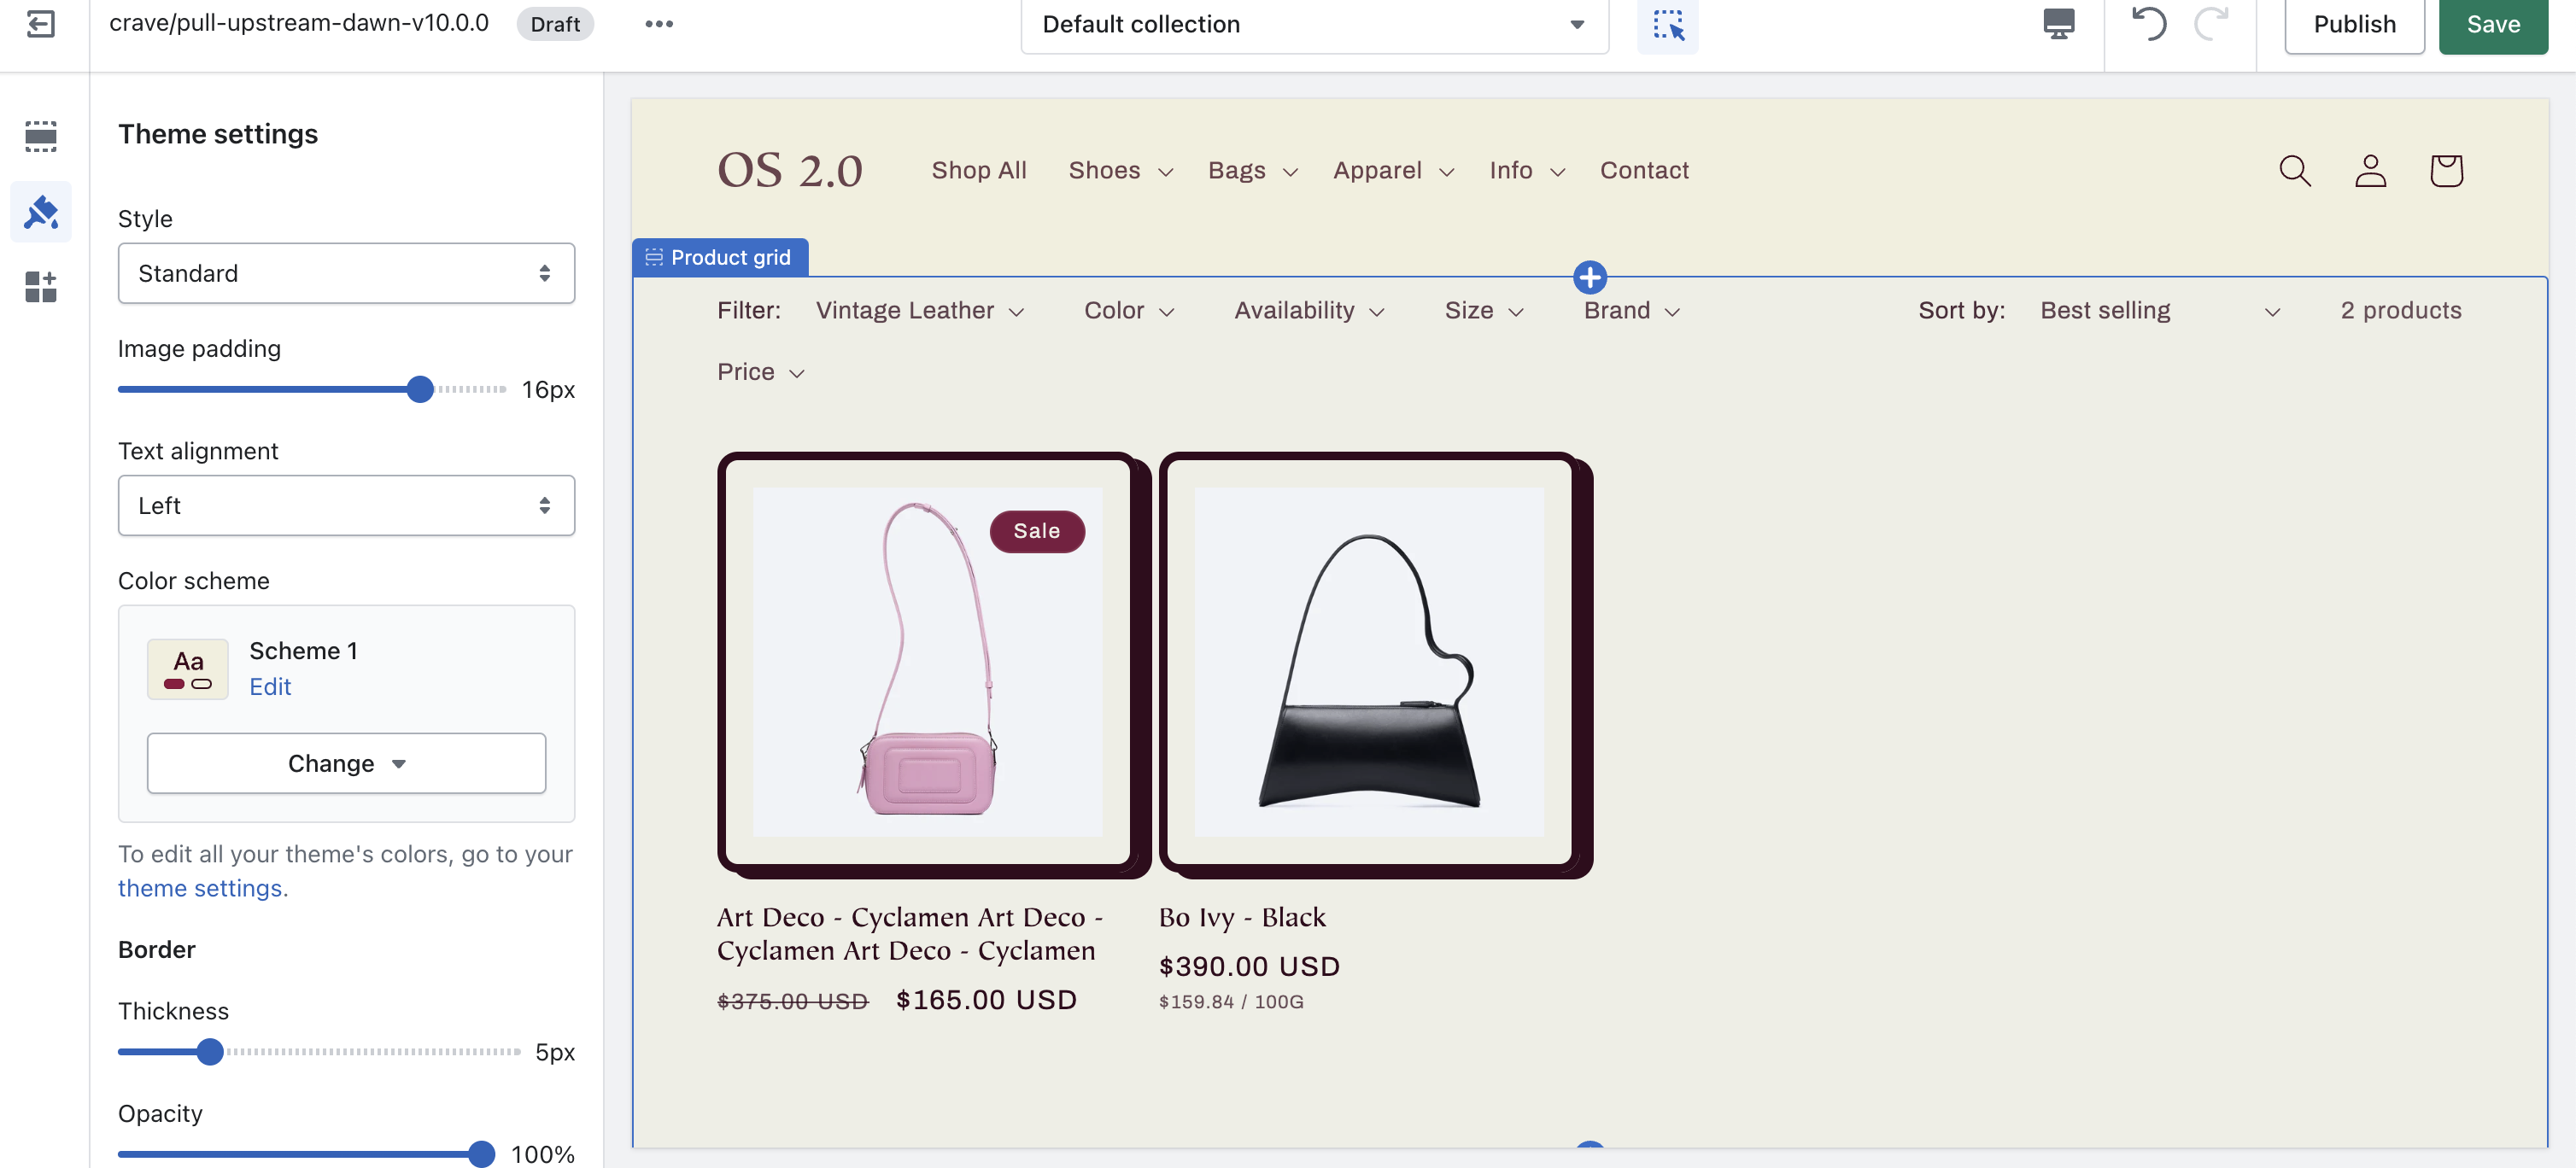This screenshot has height=1168, width=2576.
Task: Open the three-dot more actions menu
Action: (658, 24)
